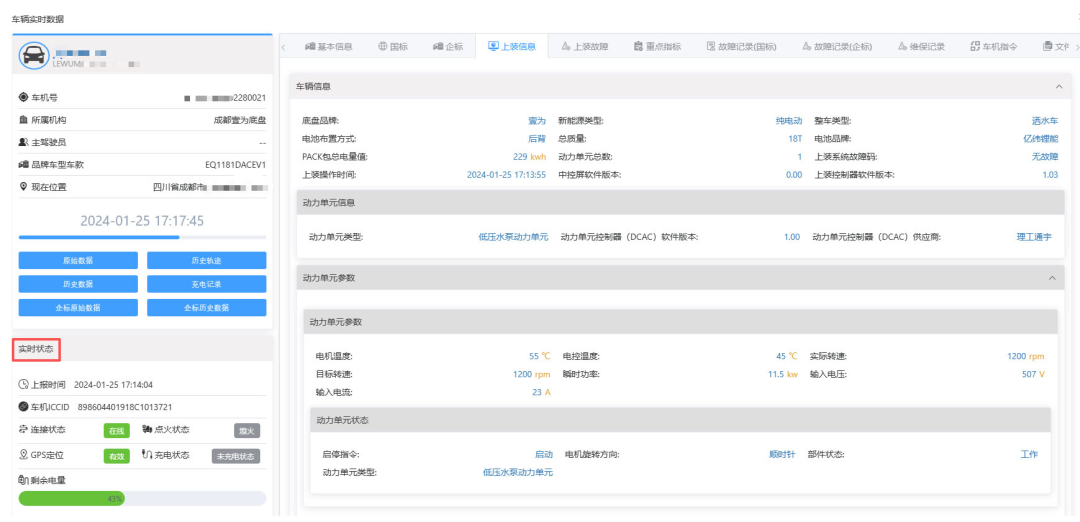Click the green 在线 status tag
This screenshot has height=522, width=1080.
114,431
